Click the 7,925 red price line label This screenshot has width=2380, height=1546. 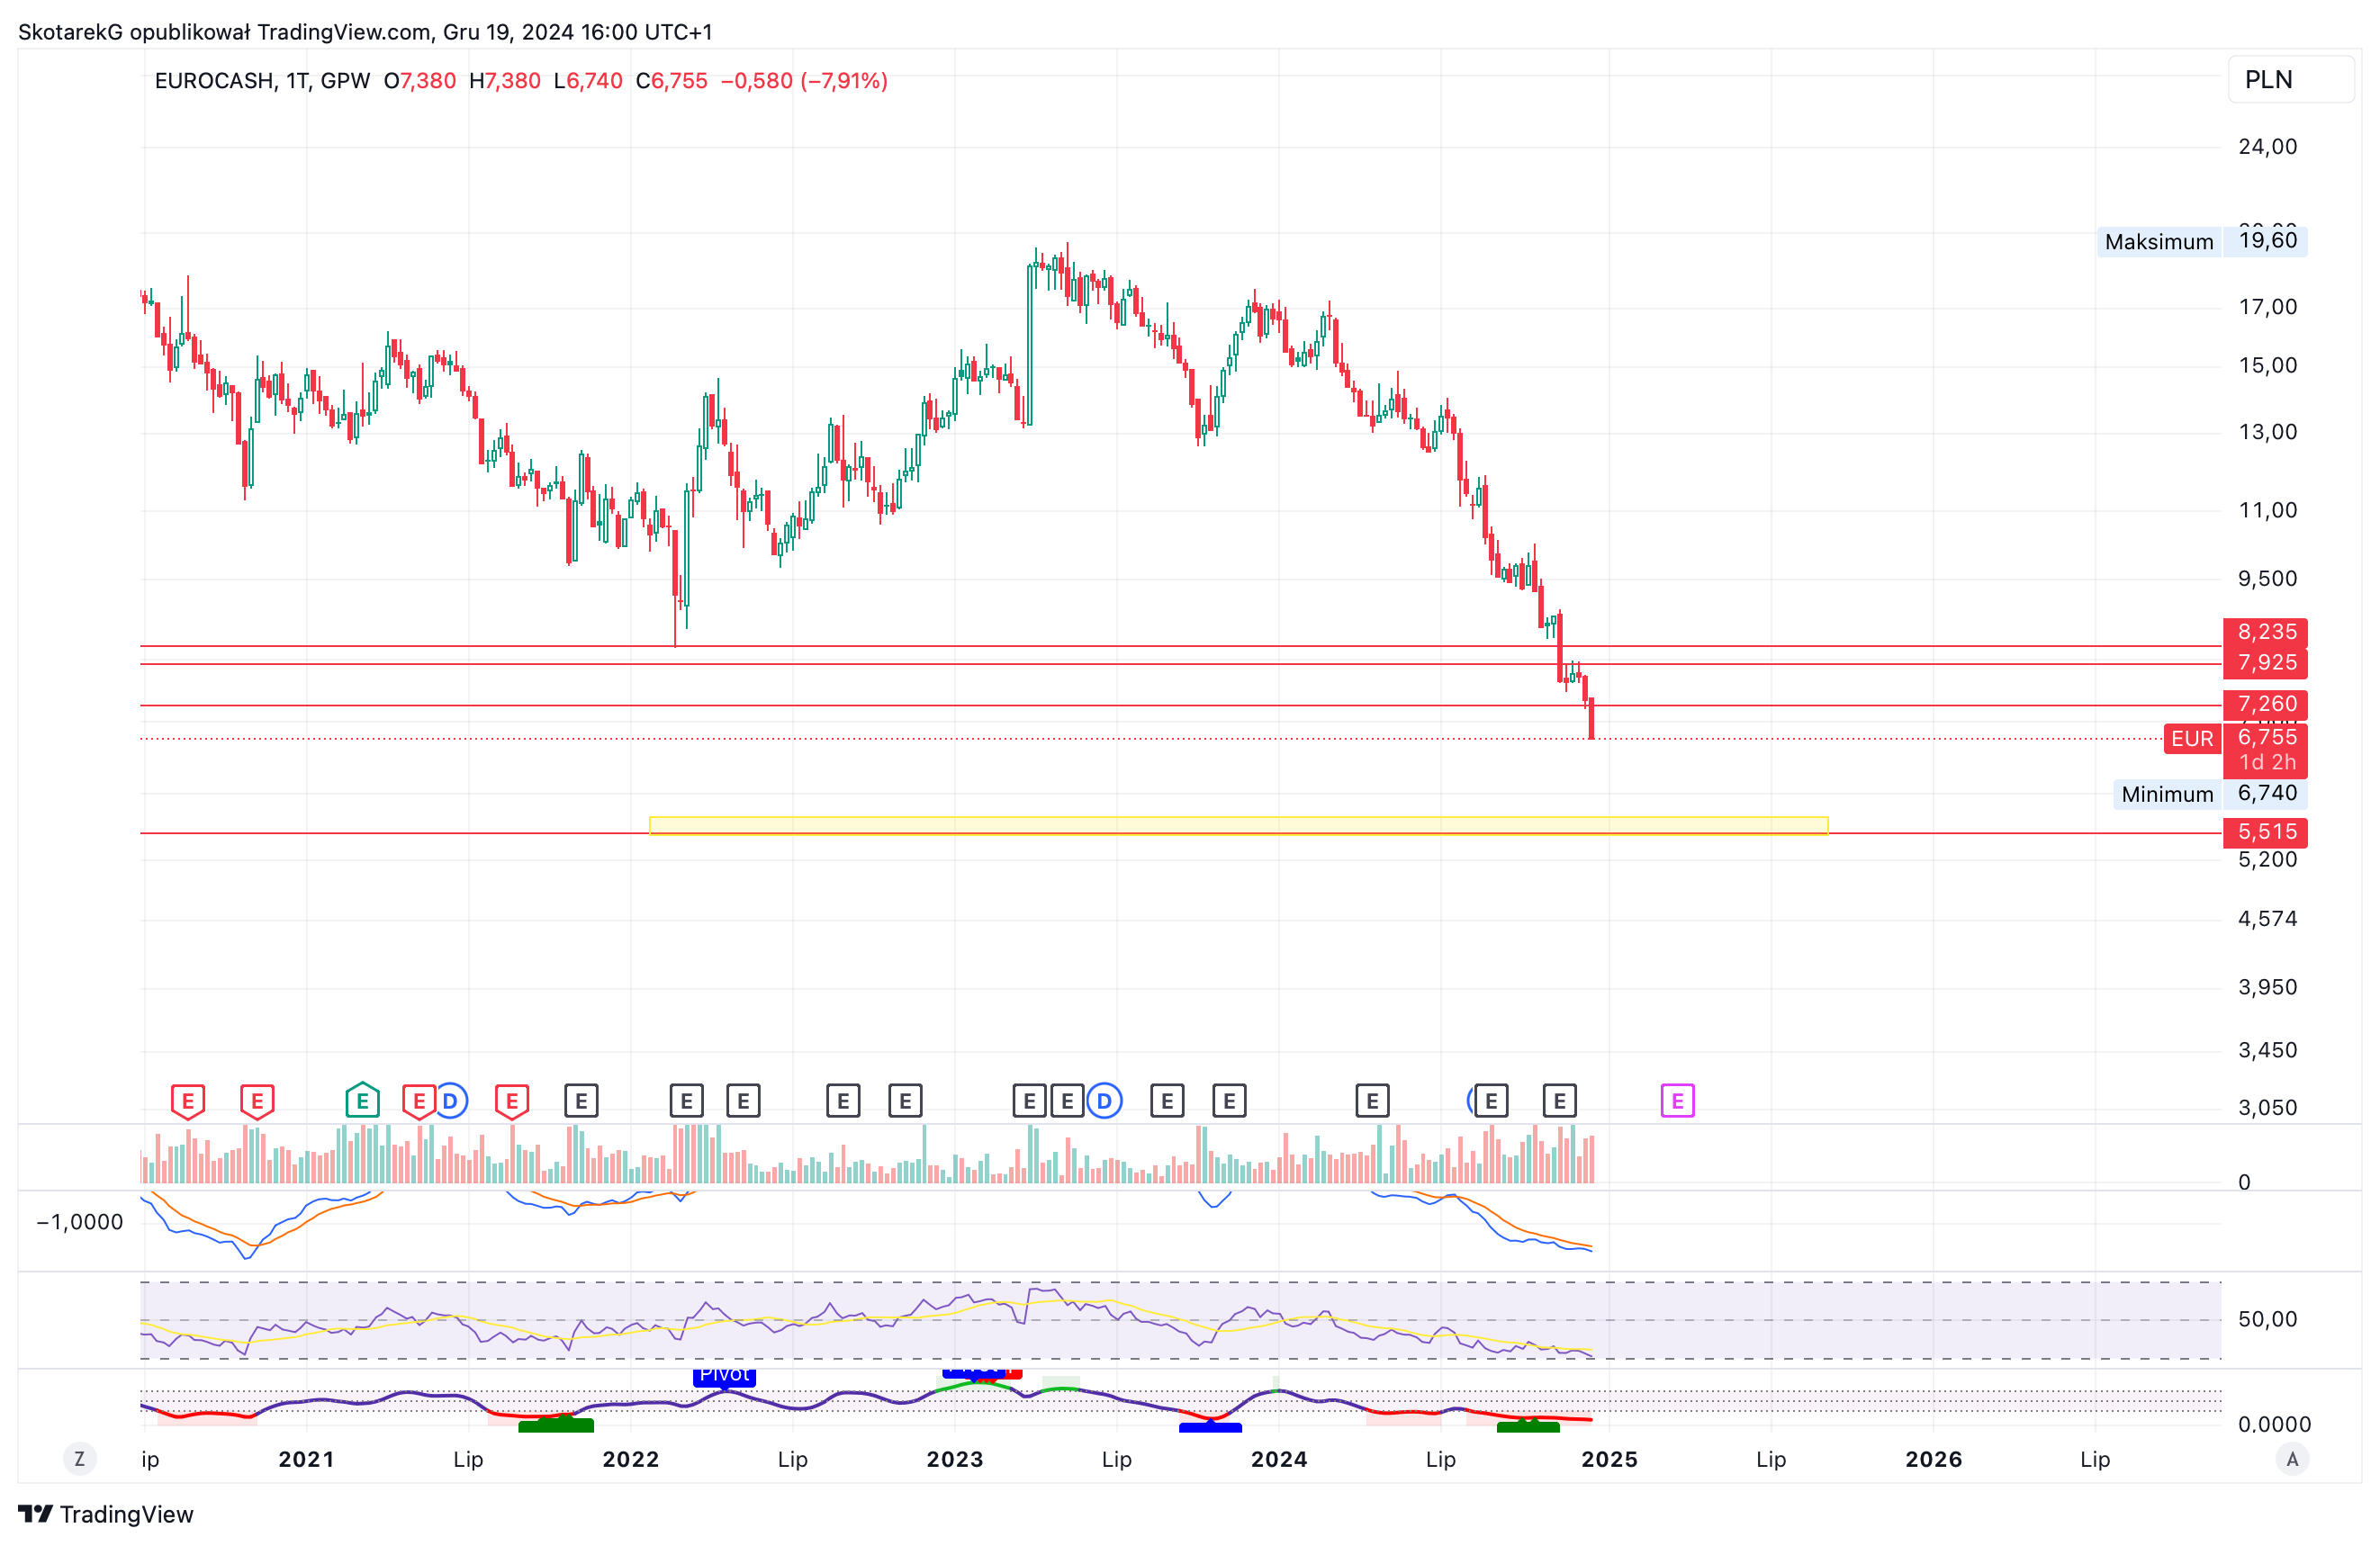point(2266,662)
